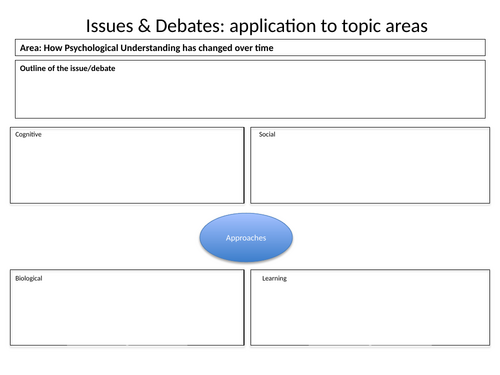Select the Area text box
This screenshot has height=375, width=500.
click(x=250, y=48)
